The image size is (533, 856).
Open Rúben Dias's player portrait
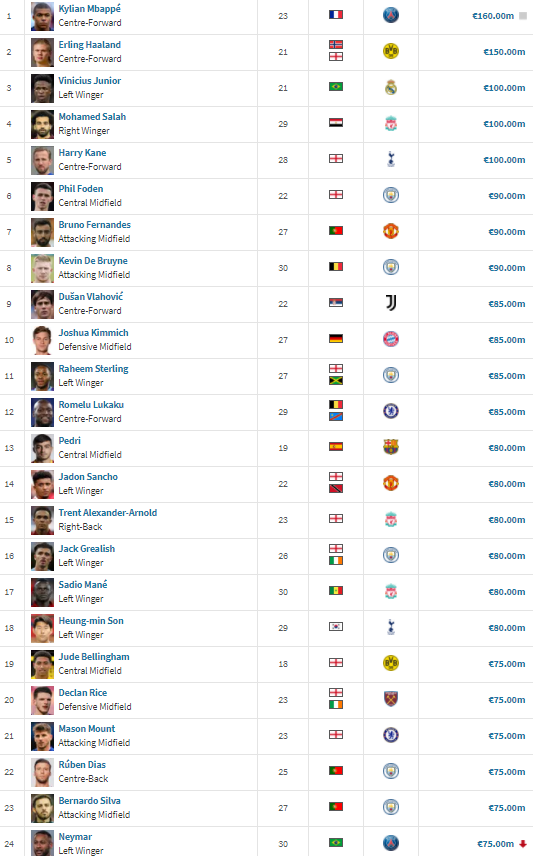42,772
